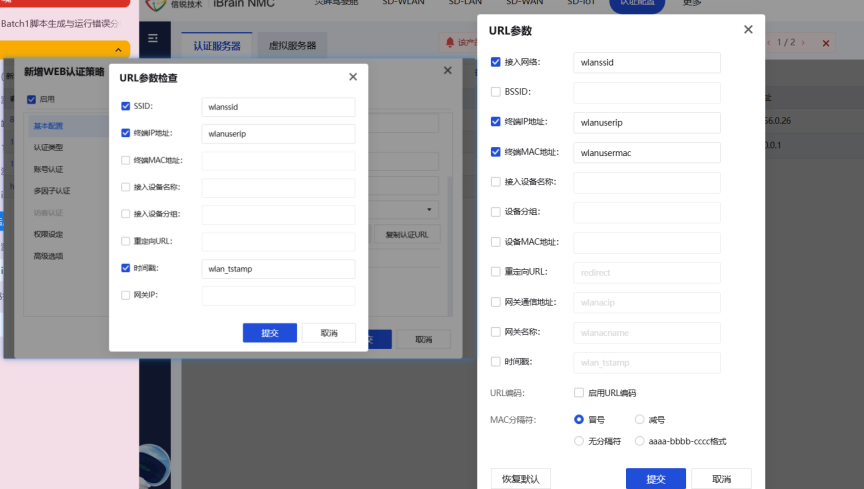
Task: Select 认证类型 in the policy side menu
Action: [x=48, y=147]
